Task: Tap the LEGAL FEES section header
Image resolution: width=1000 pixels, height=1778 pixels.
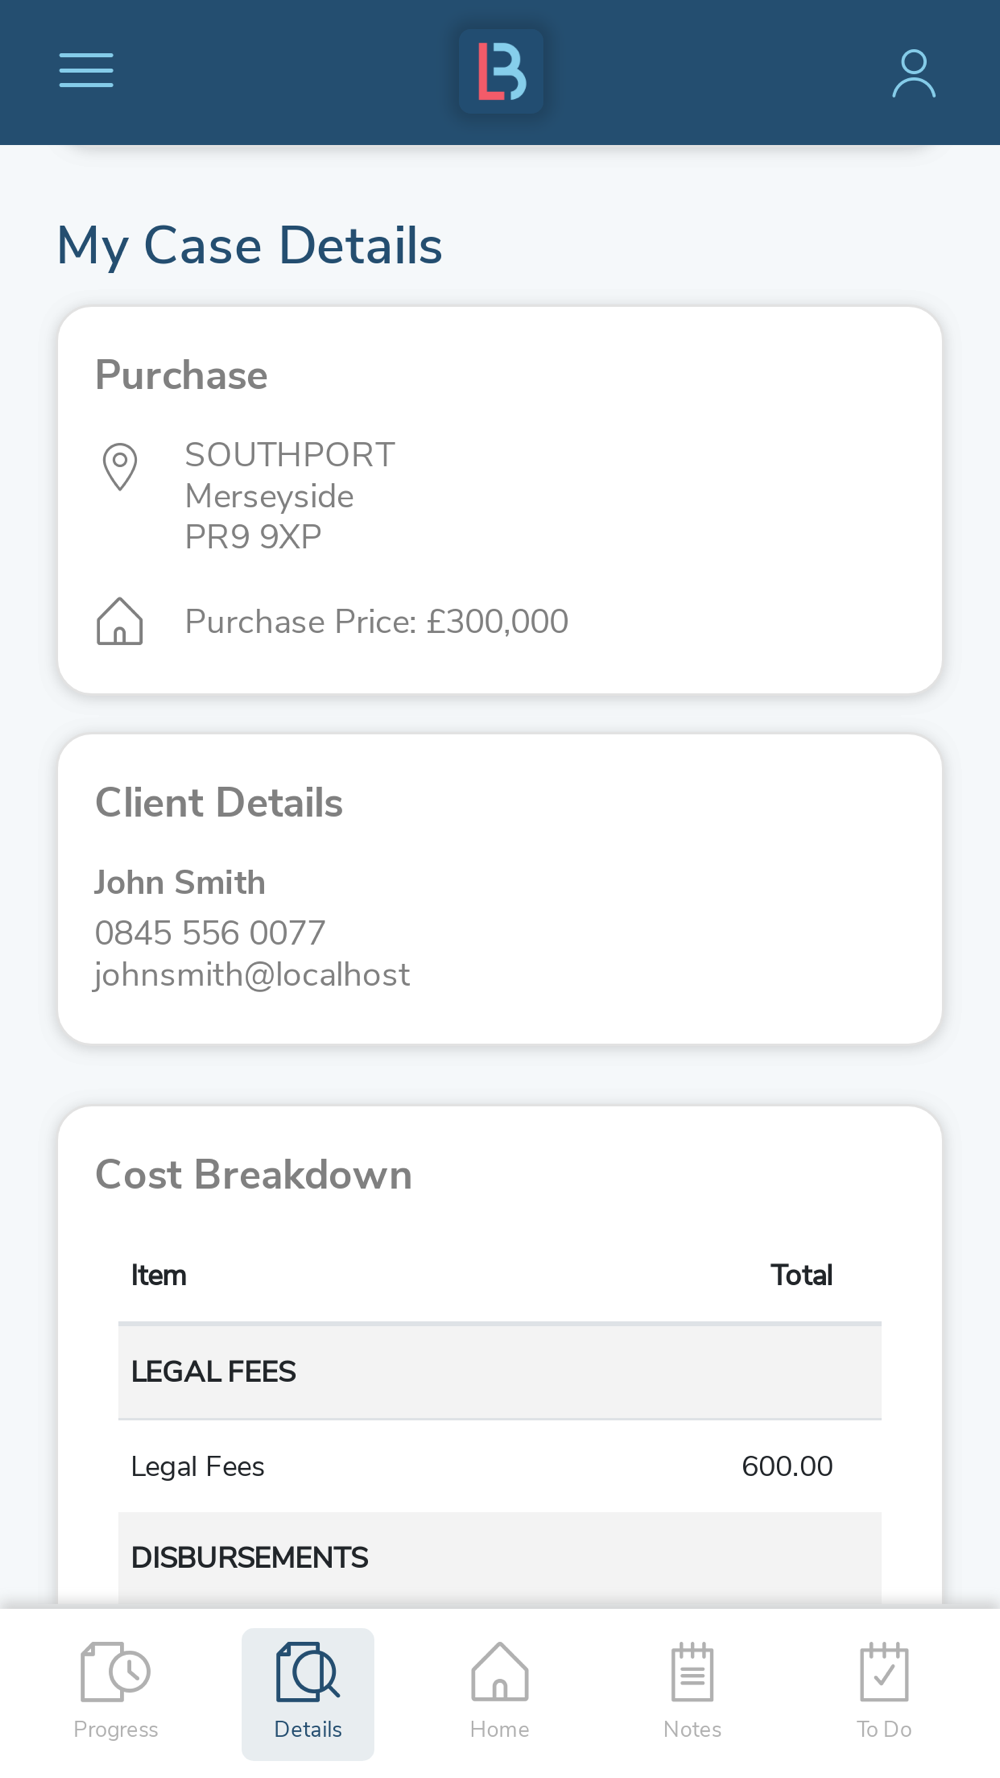Action: [x=500, y=1372]
